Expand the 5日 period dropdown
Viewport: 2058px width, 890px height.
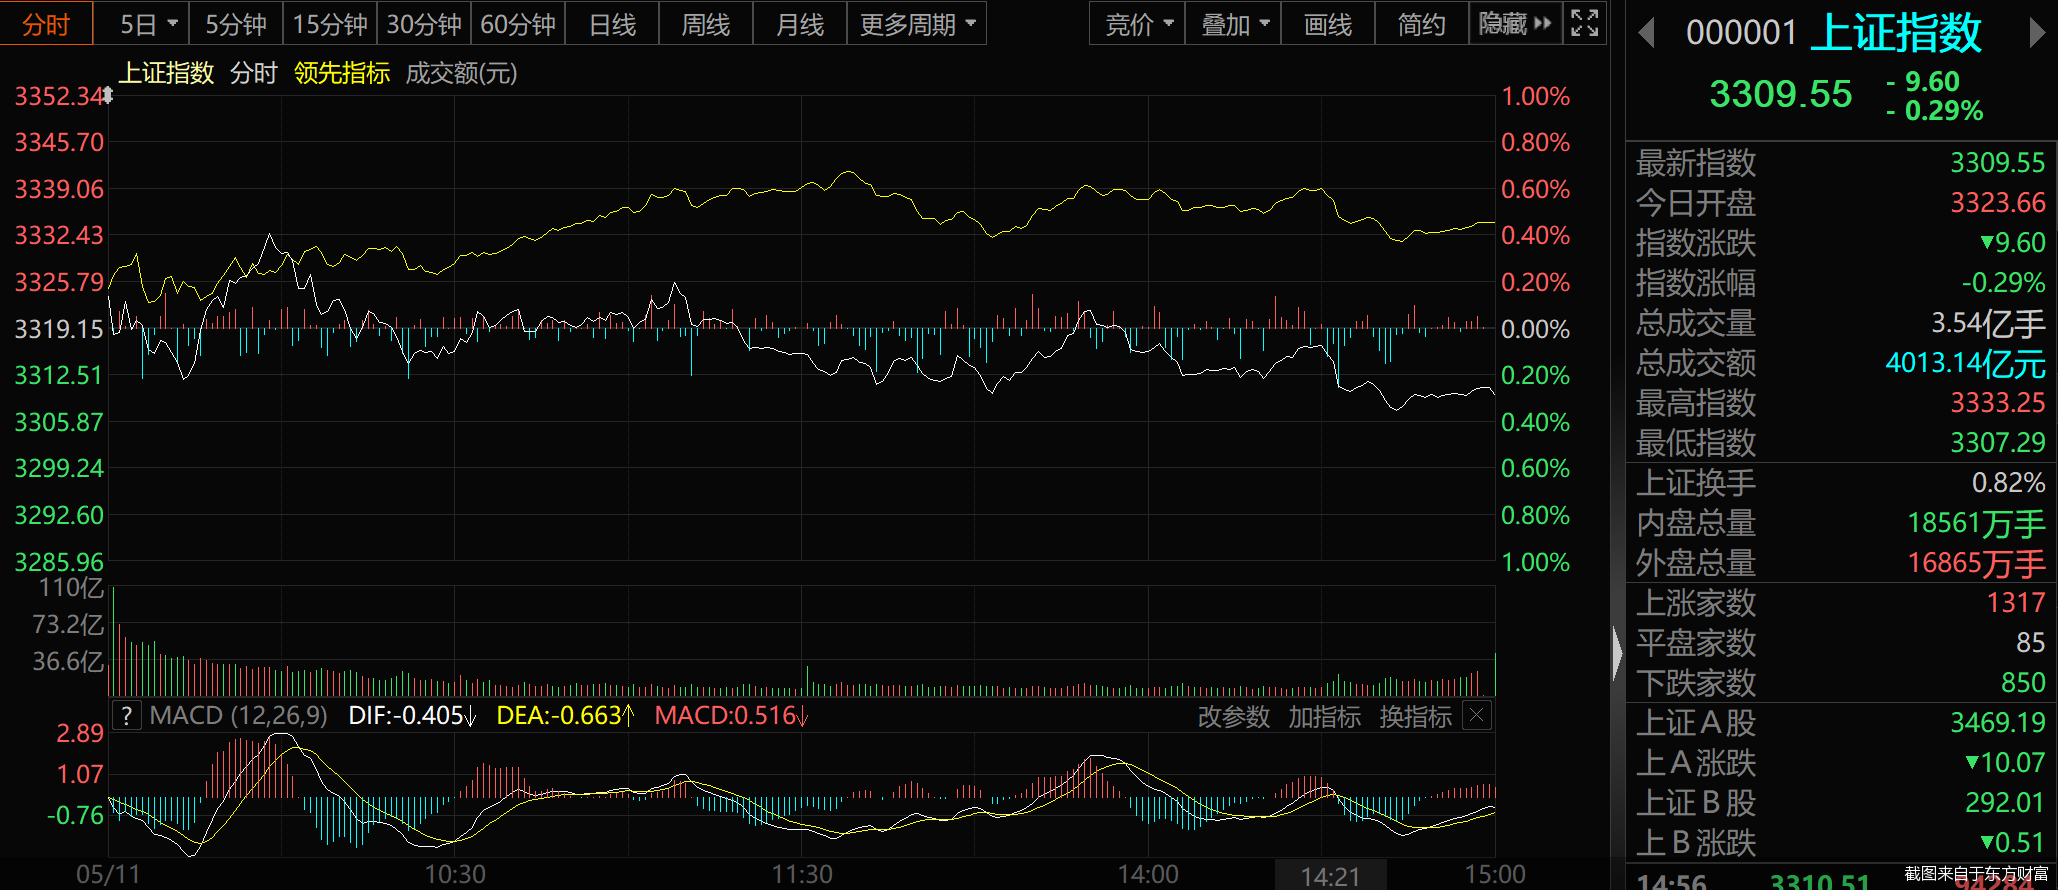(147, 24)
